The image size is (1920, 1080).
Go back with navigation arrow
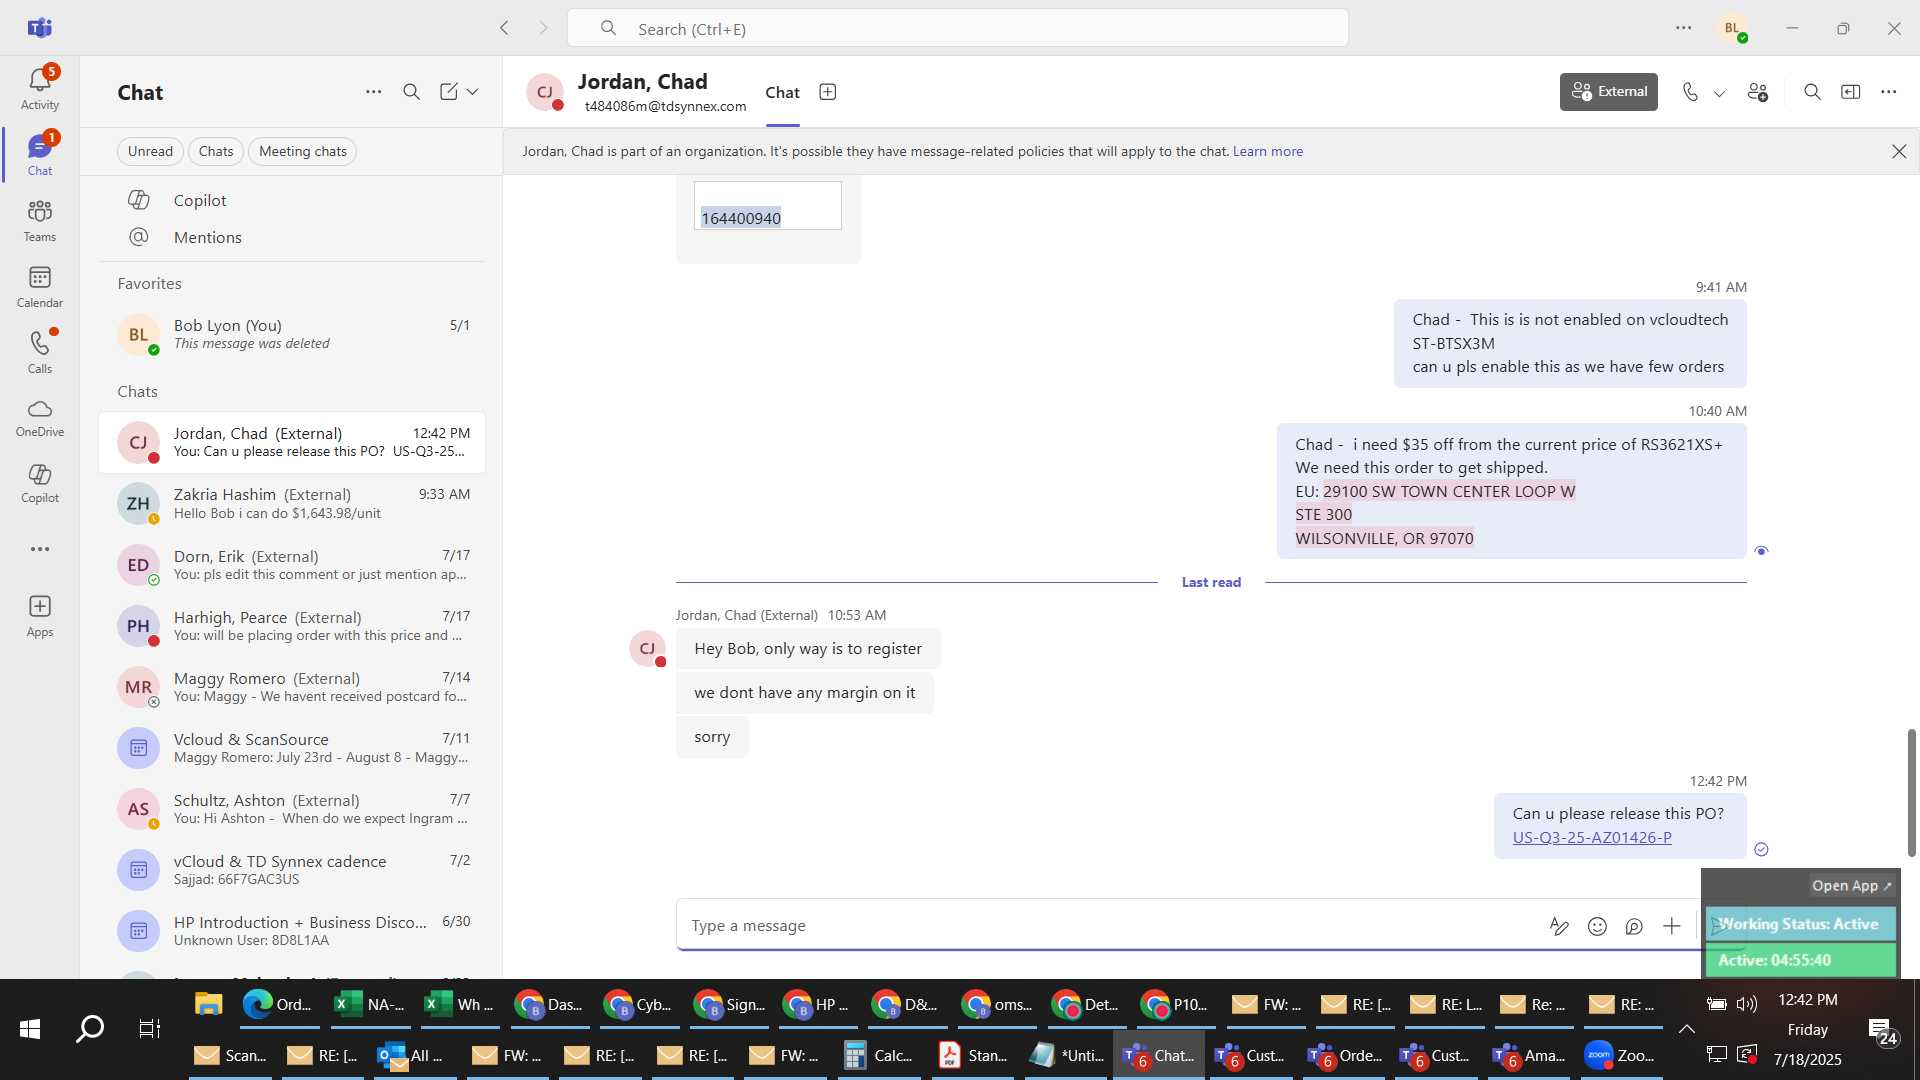[504, 28]
